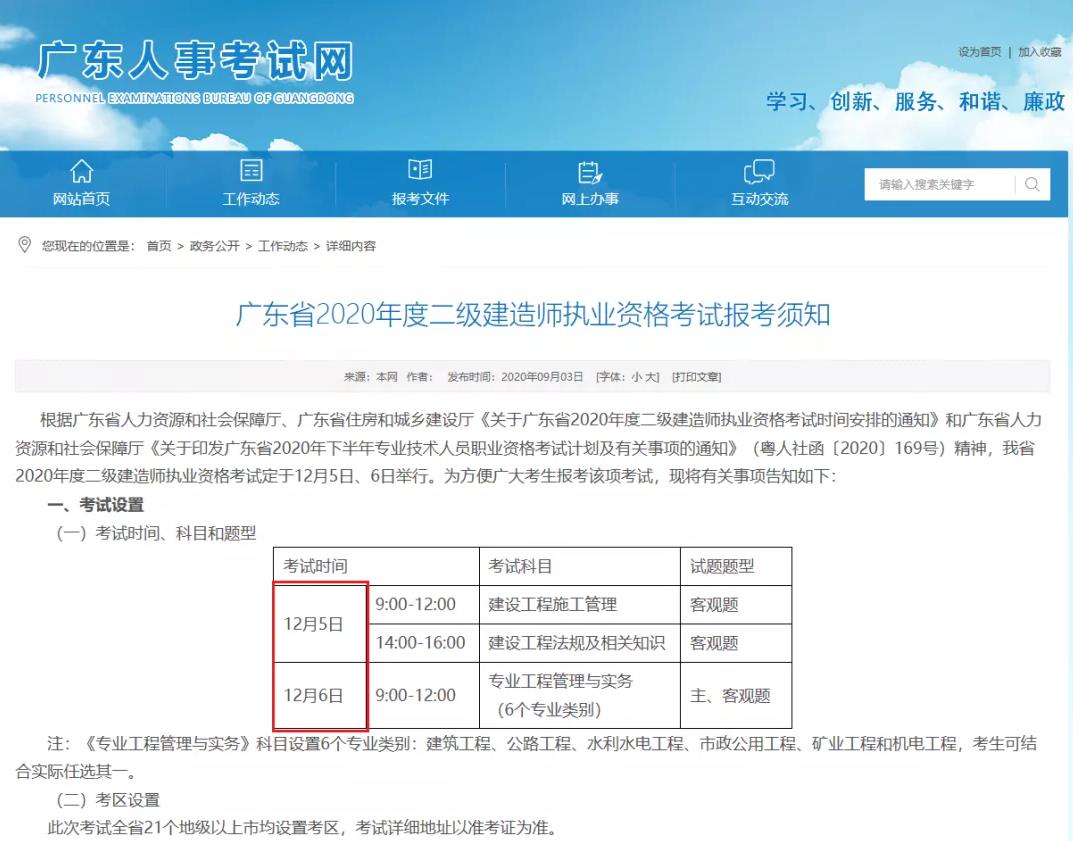This screenshot has height=841, width=1073.
Task: Open the 网站首页 navigation label
Action: point(81,199)
